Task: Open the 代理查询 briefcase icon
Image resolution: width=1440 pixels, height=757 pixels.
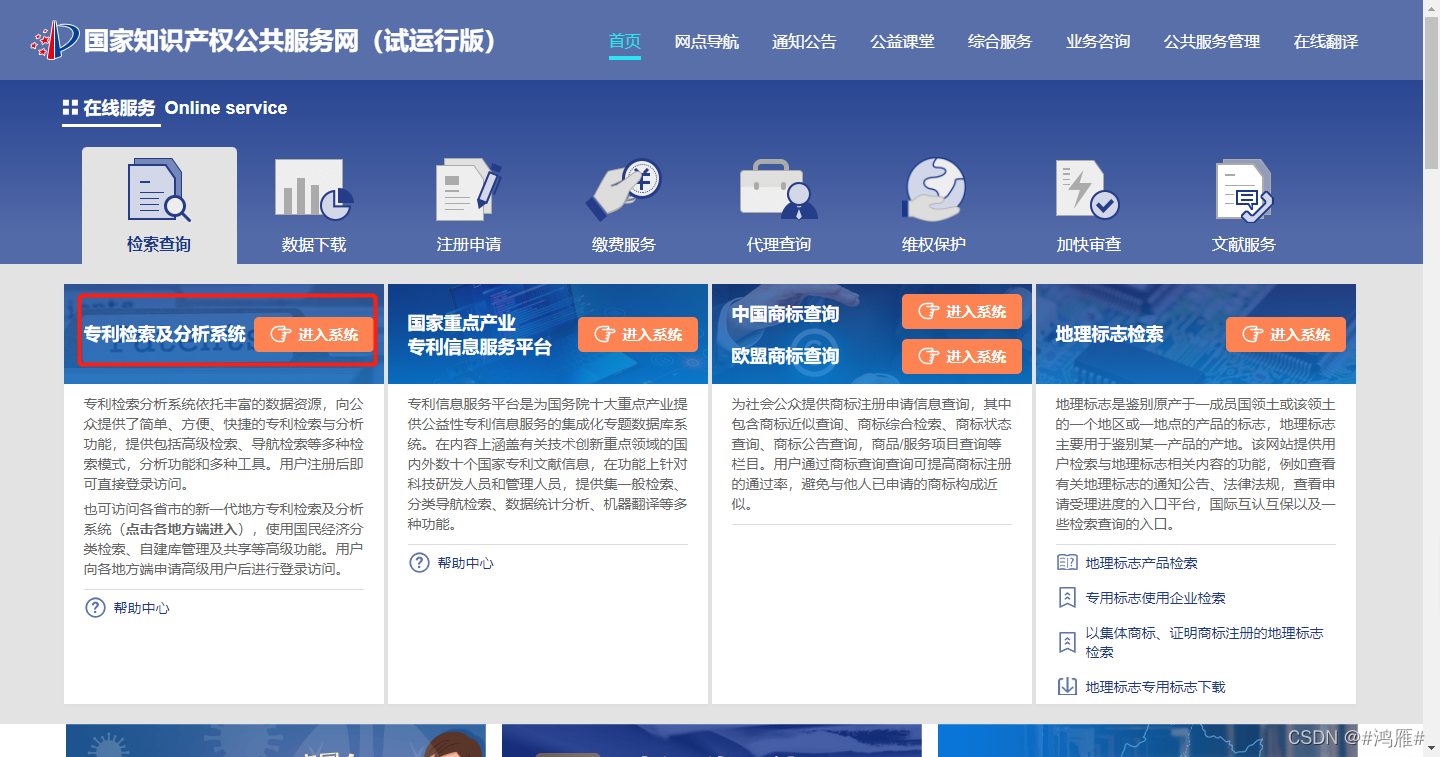Action: coord(778,190)
